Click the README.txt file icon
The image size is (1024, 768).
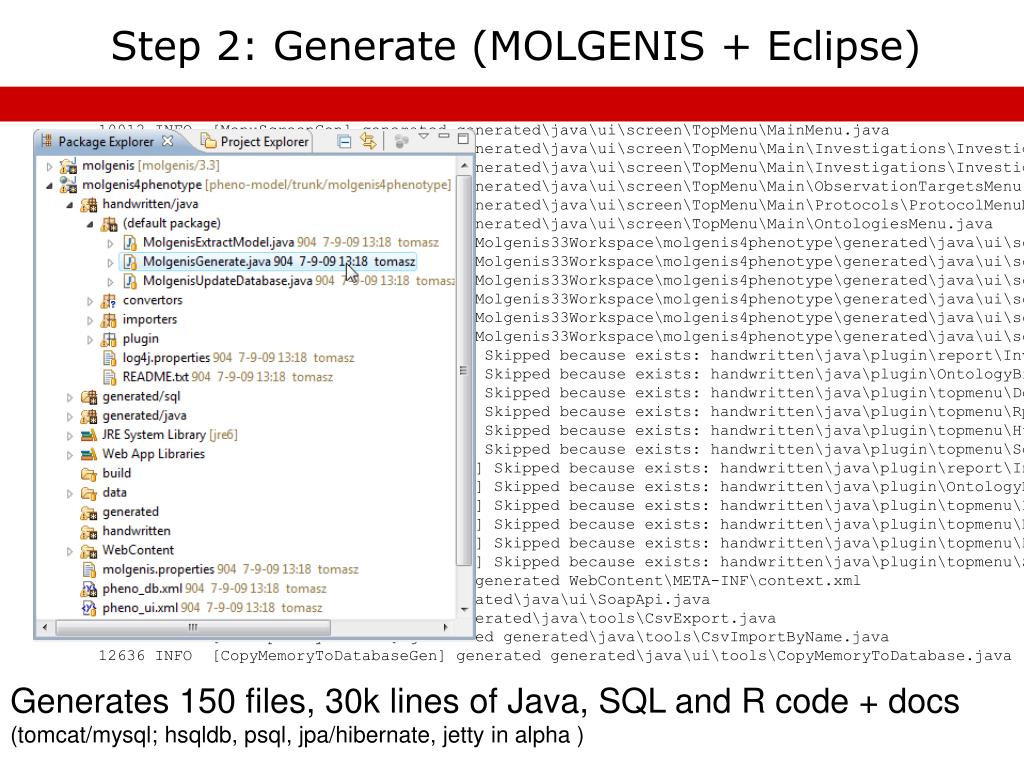(x=110, y=377)
